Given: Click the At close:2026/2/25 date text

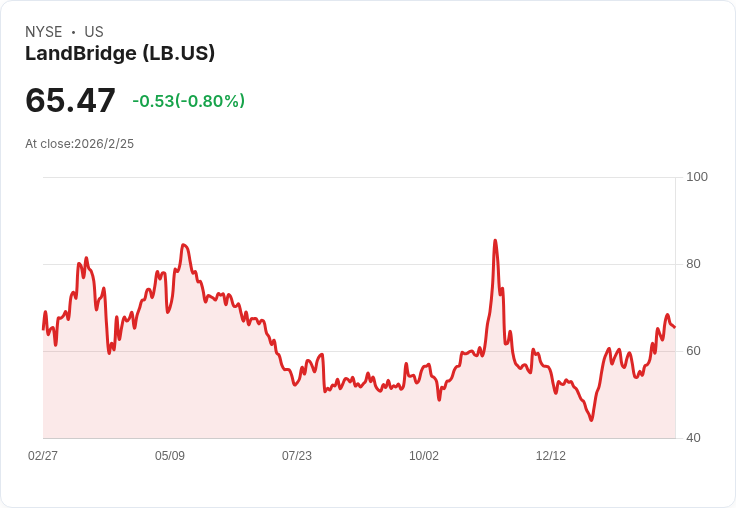Looking at the screenshot, I should 80,144.
